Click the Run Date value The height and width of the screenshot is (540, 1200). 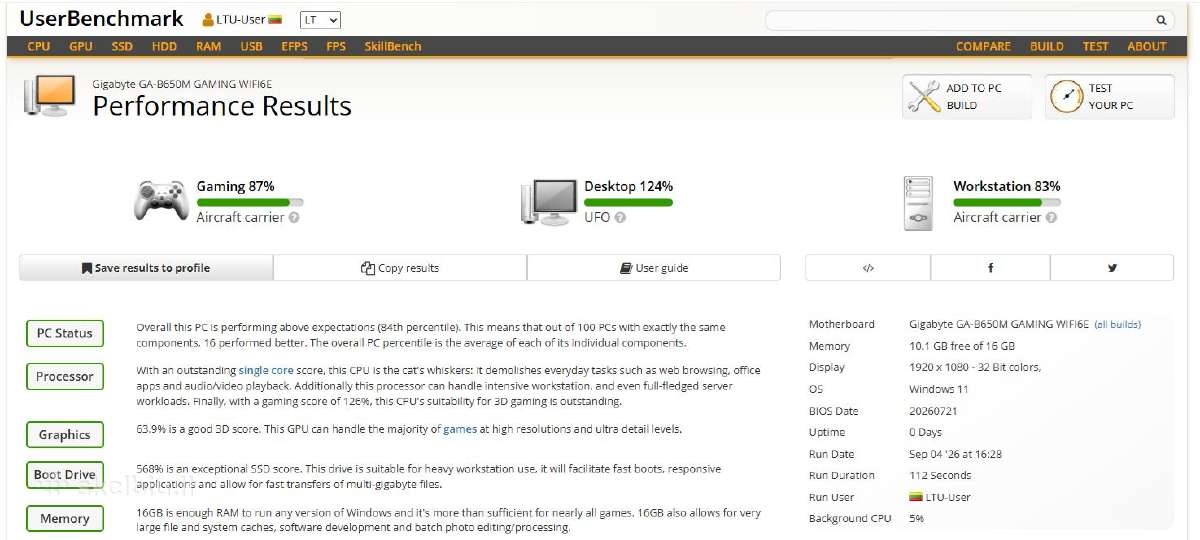point(956,454)
